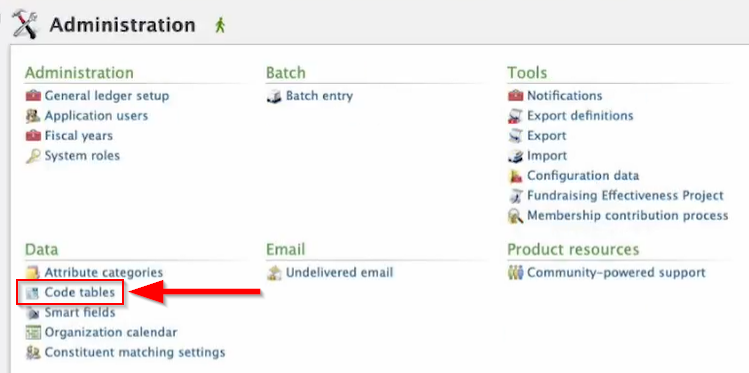The height and width of the screenshot is (373, 749).
Task: Open the Code tables link
Action: coord(80,292)
